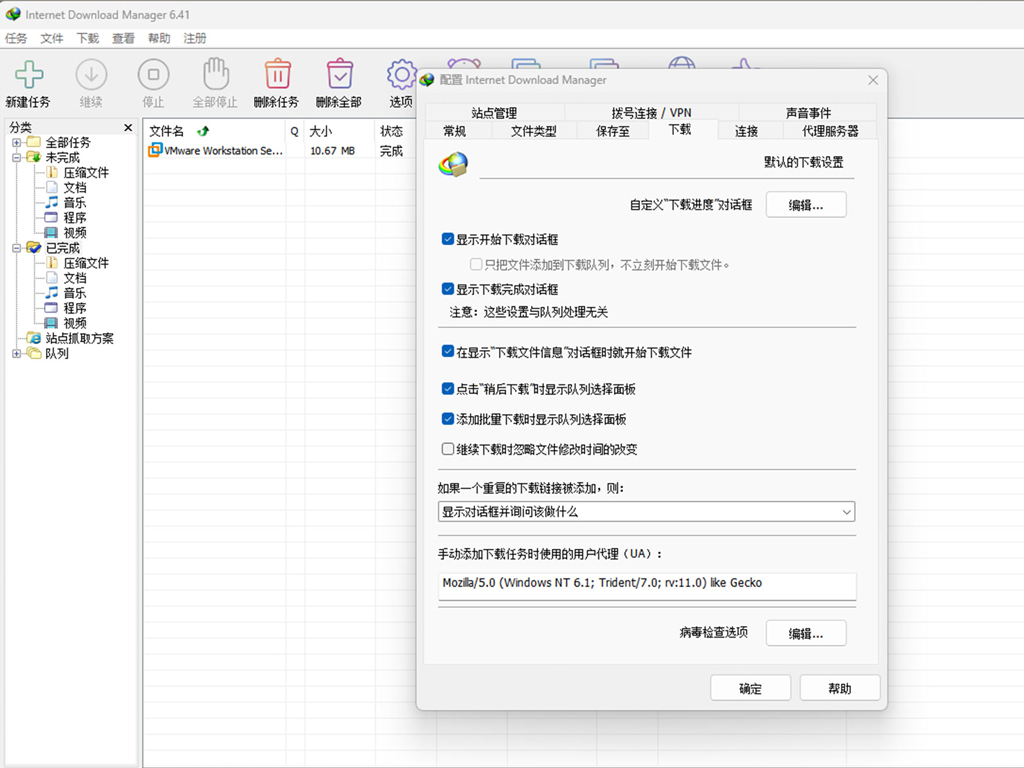Select the VMware Workstation file icon
The image size is (1024, 768).
click(155, 151)
